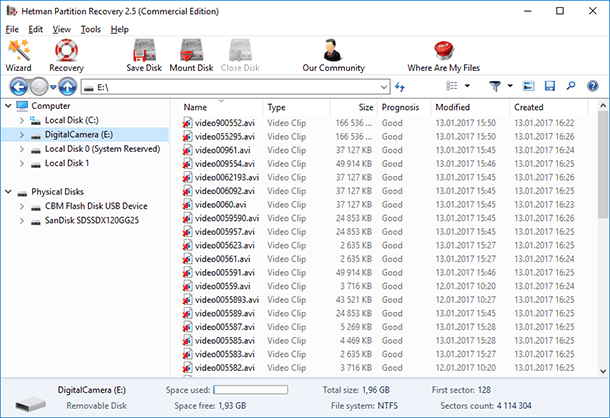The height and width of the screenshot is (418, 610).
Task: Expand CBM Flash Disk USB Device
Action: click(x=22, y=206)
